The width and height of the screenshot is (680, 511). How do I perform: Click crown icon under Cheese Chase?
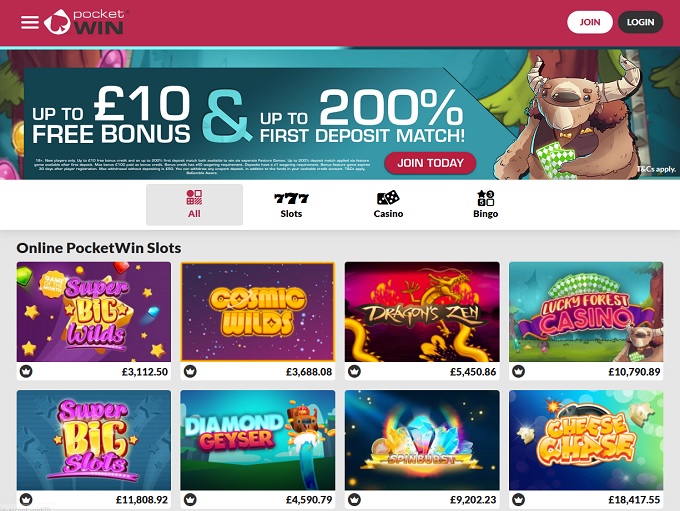[x=519, y=500]
